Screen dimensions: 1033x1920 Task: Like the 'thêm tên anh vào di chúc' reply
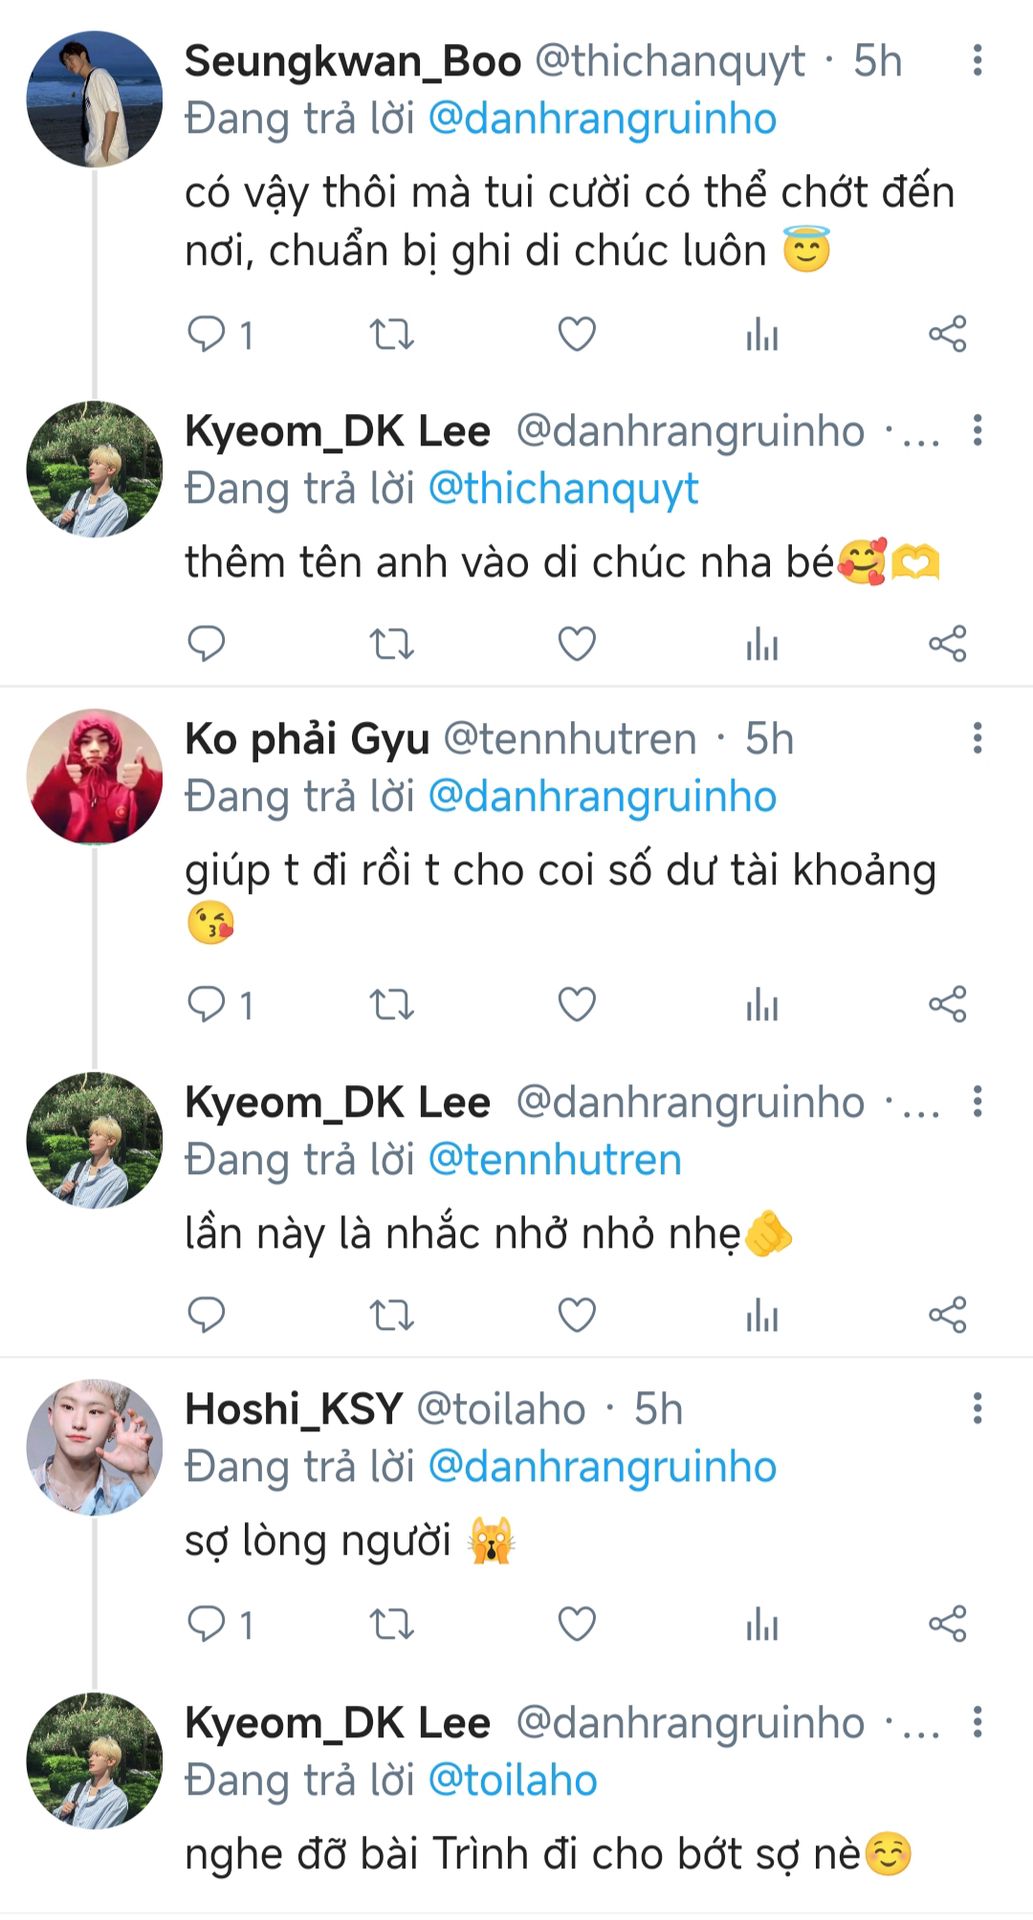coord(576,644)
